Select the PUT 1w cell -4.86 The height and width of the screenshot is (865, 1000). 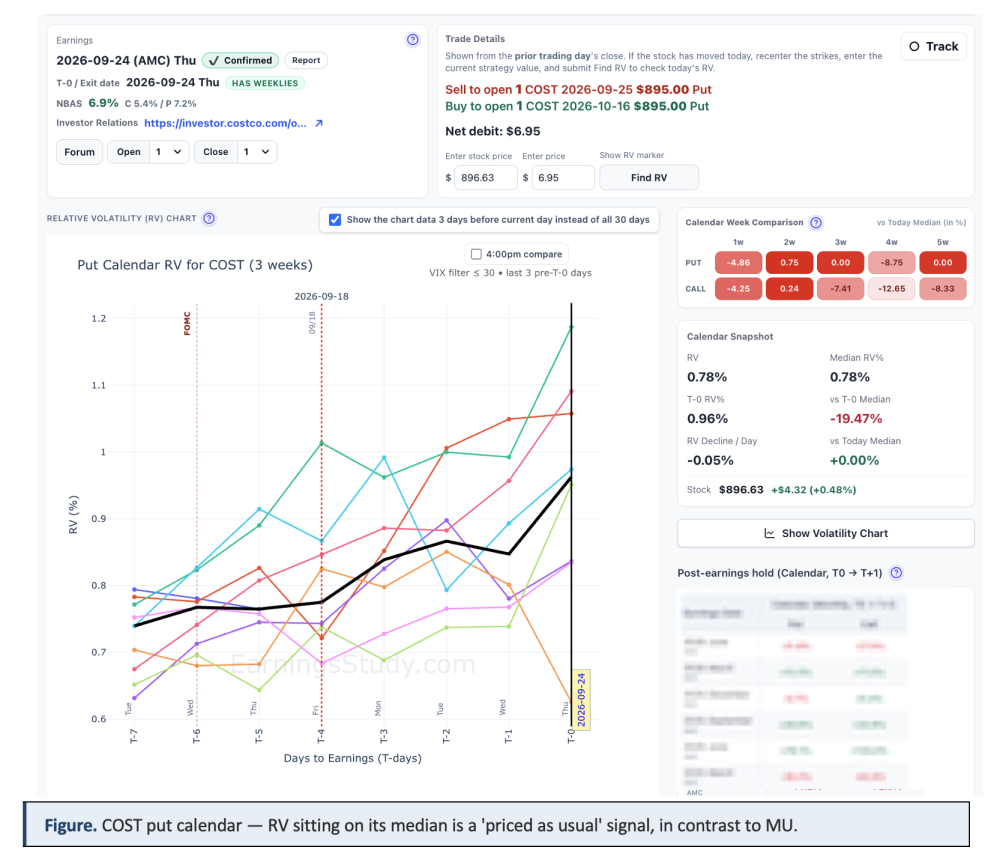[x=739, y=263]
